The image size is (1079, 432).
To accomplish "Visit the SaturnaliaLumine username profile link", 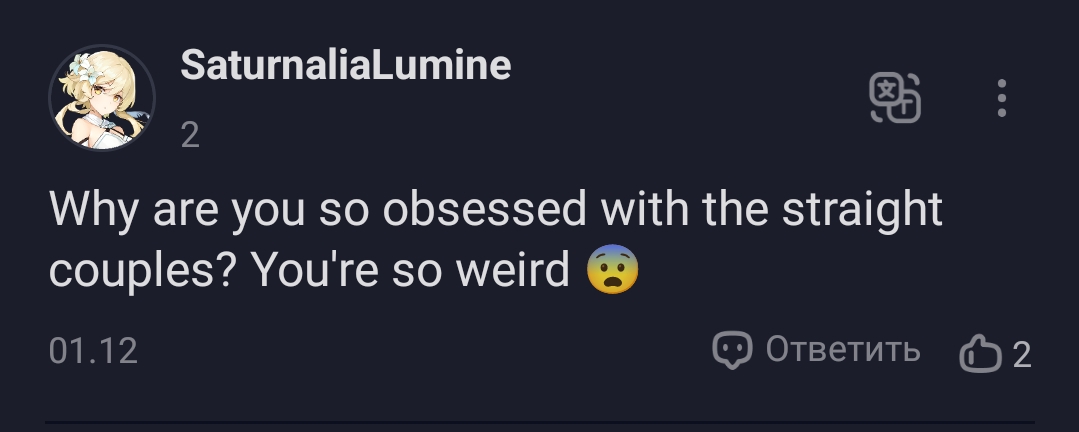I will (345, 66).
